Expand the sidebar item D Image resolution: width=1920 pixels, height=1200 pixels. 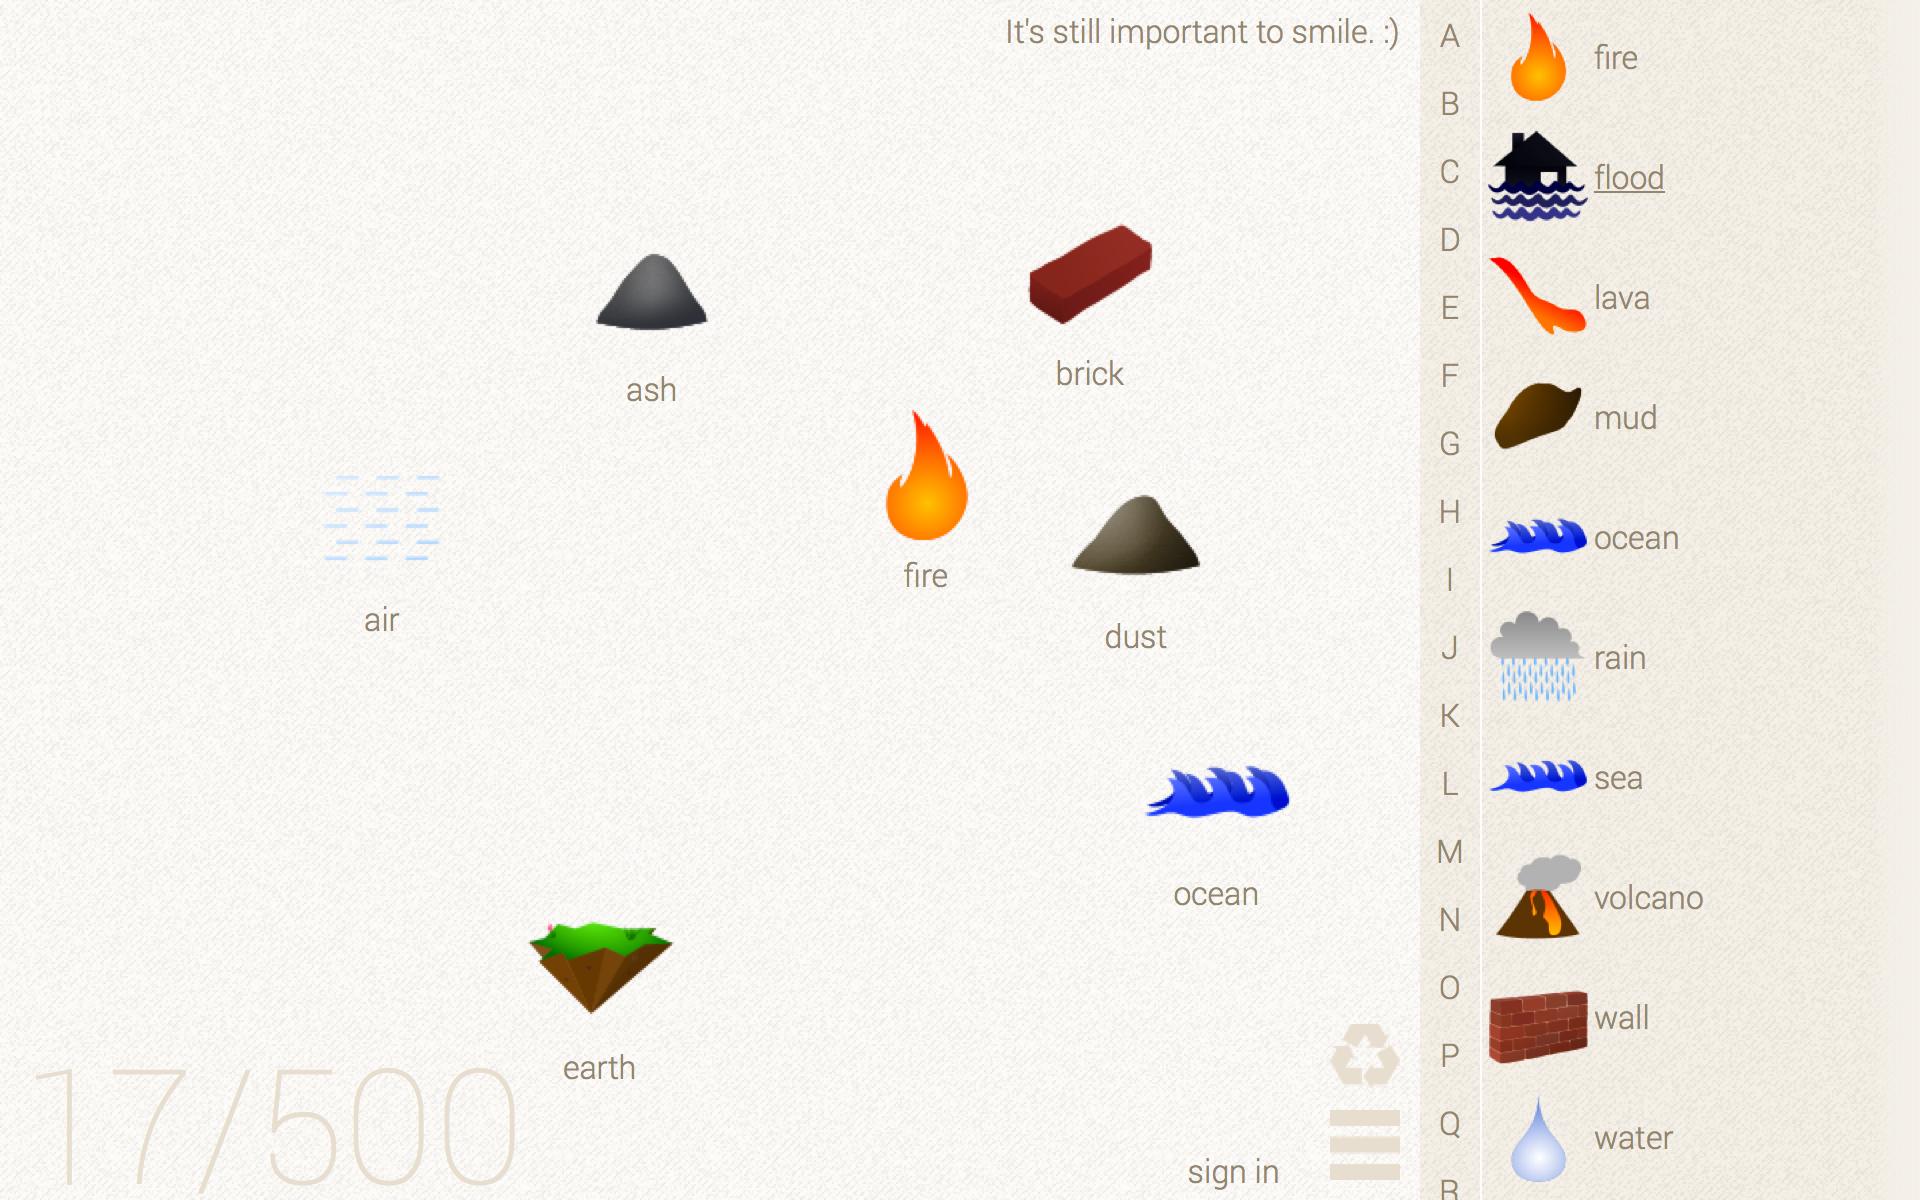coord(1449,238)
